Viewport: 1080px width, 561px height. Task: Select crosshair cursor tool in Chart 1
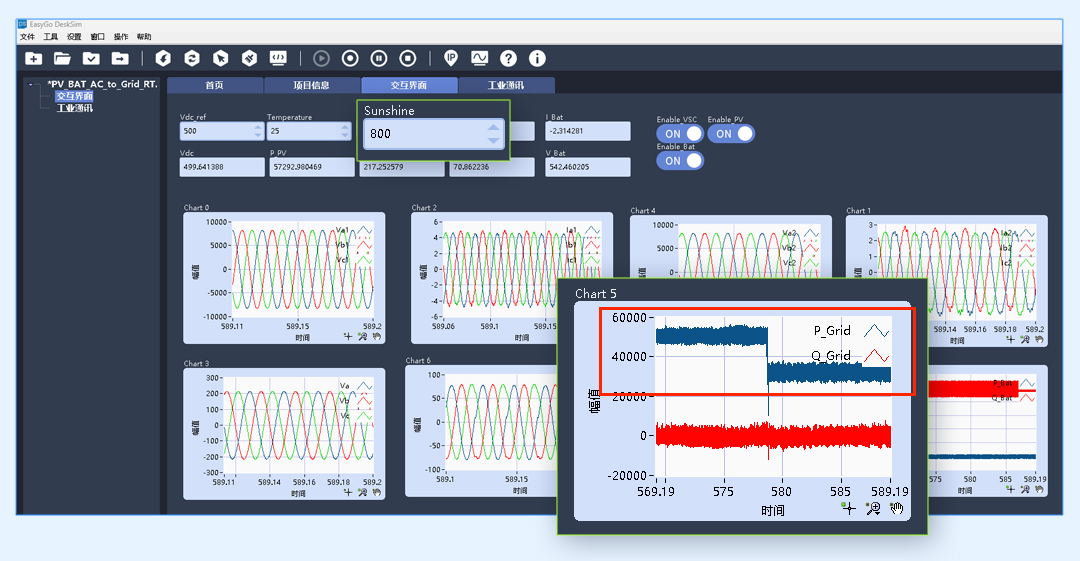point(1010,339)
